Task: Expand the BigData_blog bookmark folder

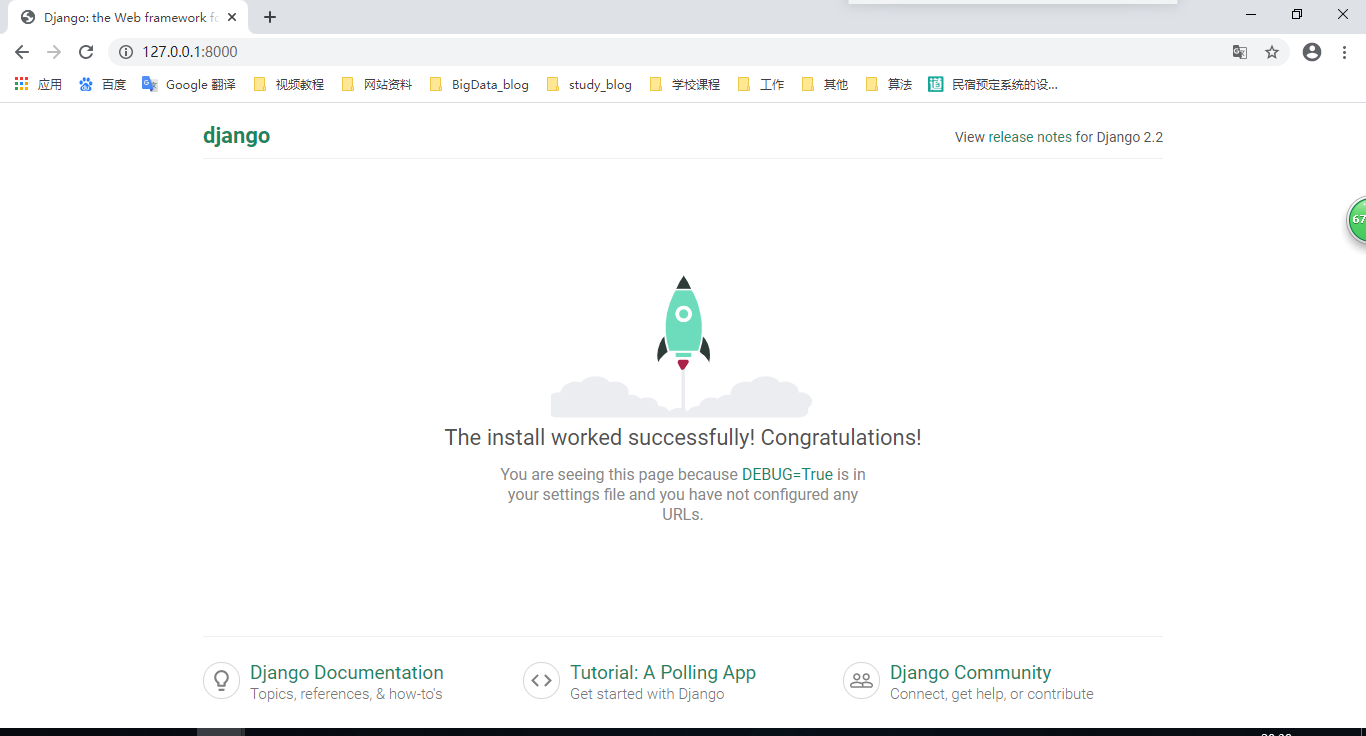Action: pos(479,85)
